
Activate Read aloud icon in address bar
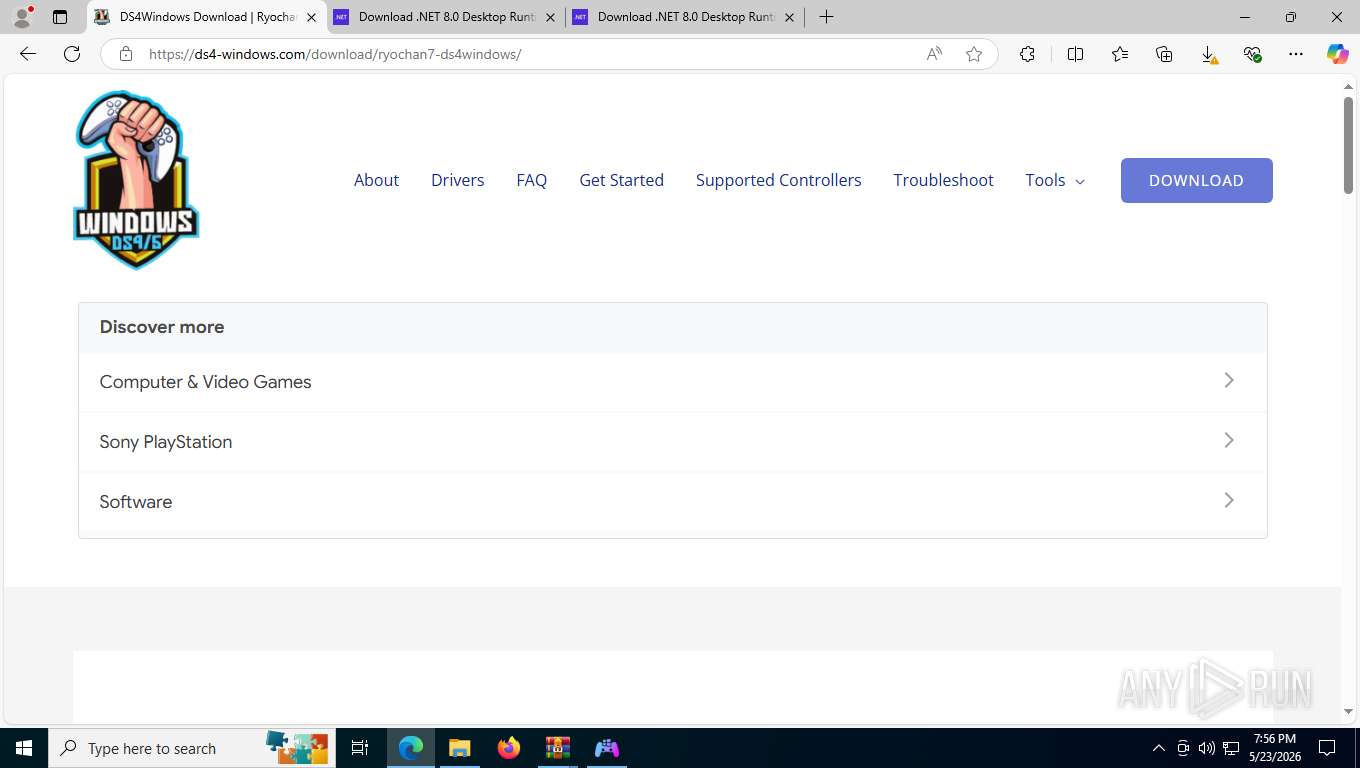pyautogui.click(x=934, y=54)
